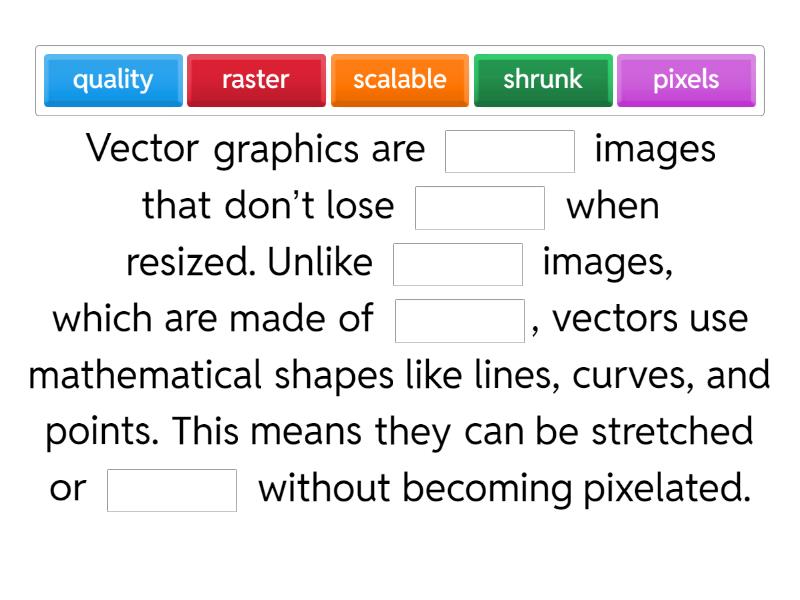This screenshot has width=800, height=600.
Task: Pick the 'quality' word tile
Action: (x=113, y=80)
